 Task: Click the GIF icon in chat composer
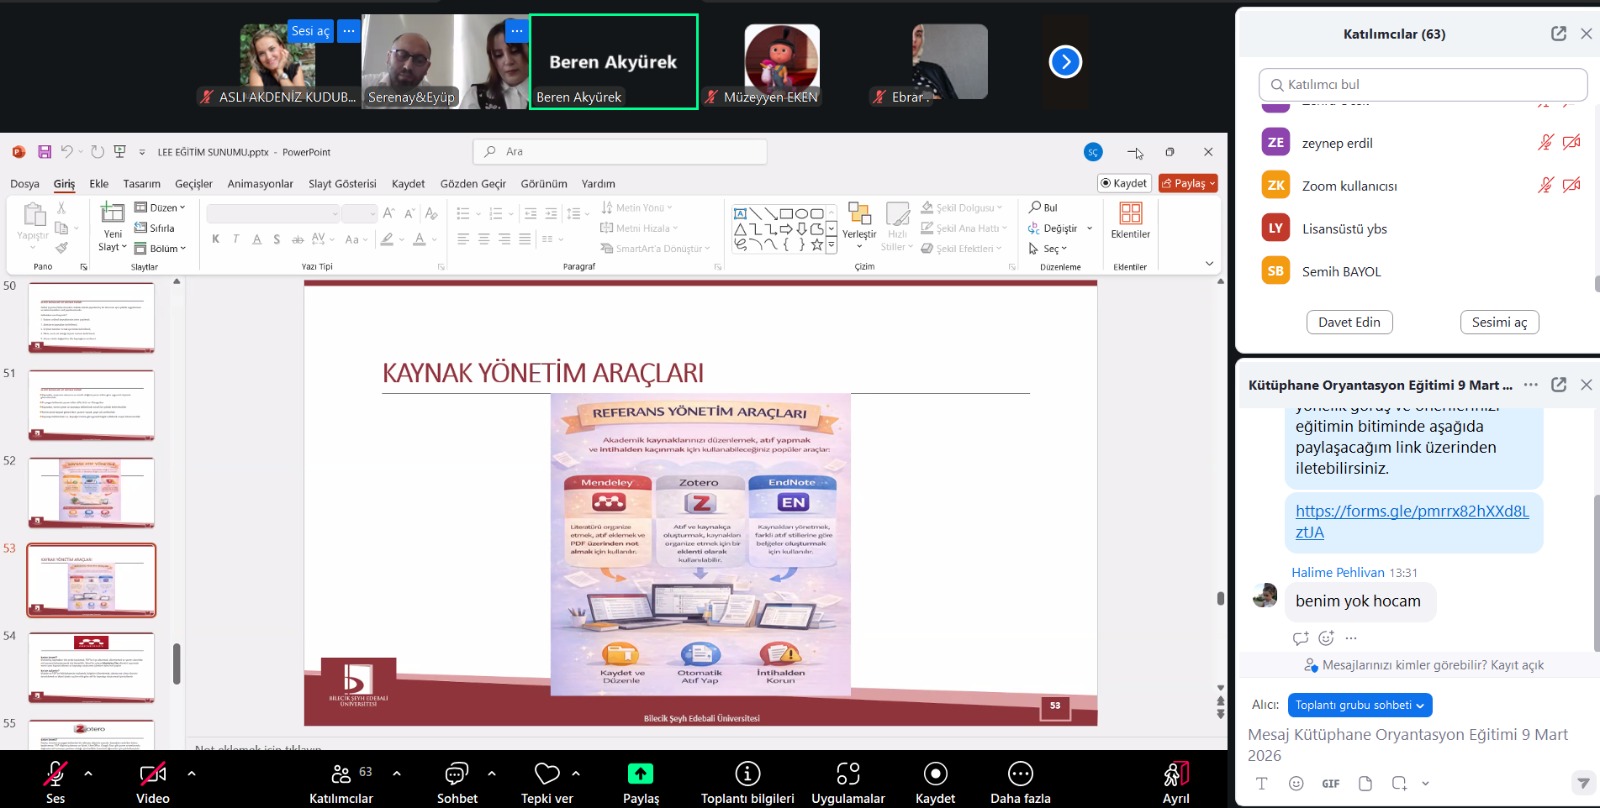(1330, 784)
